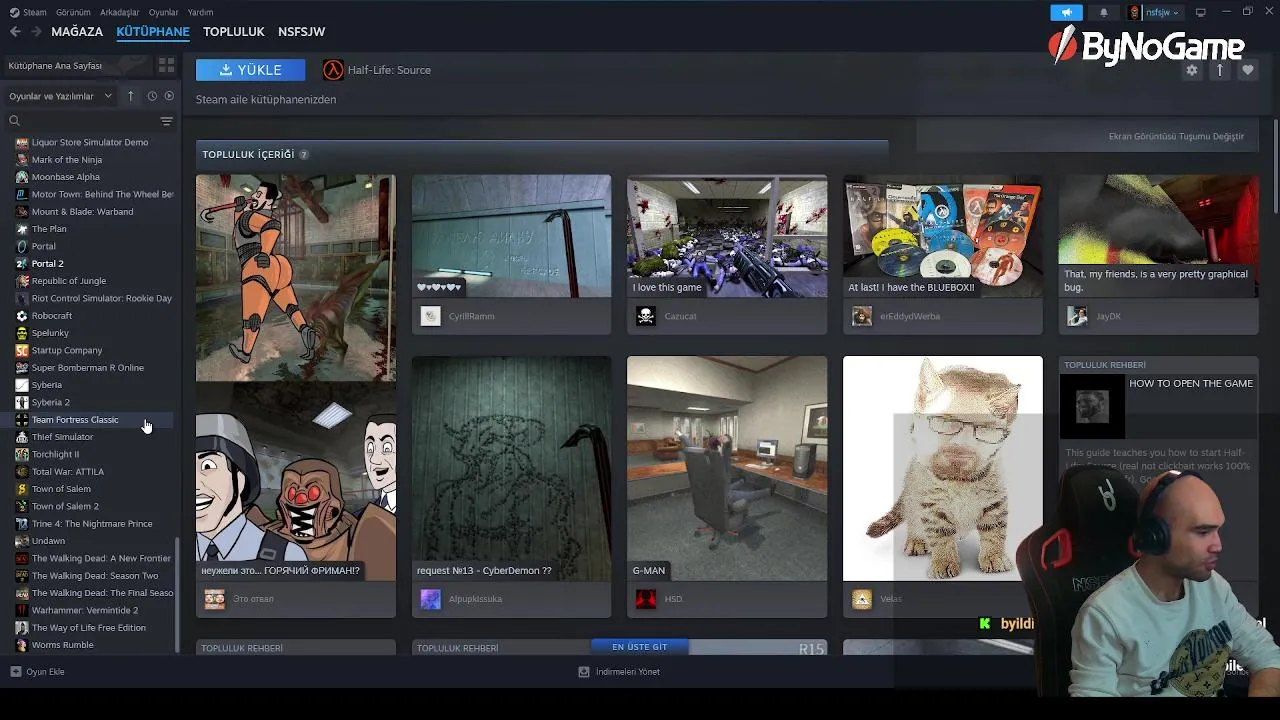Add game to favorites with the heart icon
Image resolution: width=1280 pixels, height=720 pixels.
tap(1247, 70)
